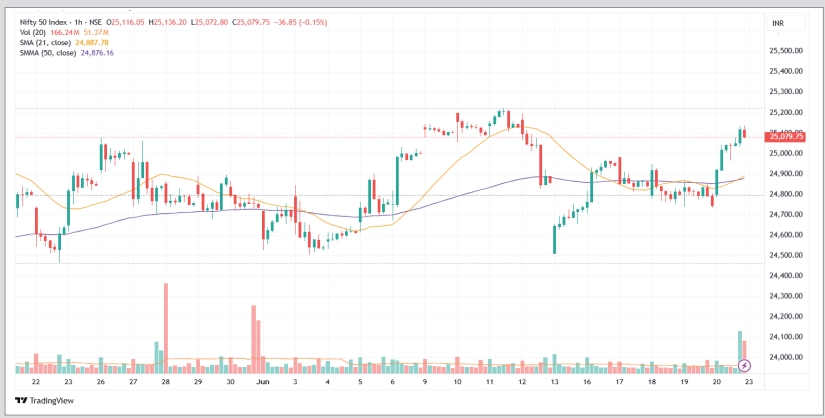Select the Nifty 50 Index 1h NSE title
825x418 pixels.
click(60, 23)
